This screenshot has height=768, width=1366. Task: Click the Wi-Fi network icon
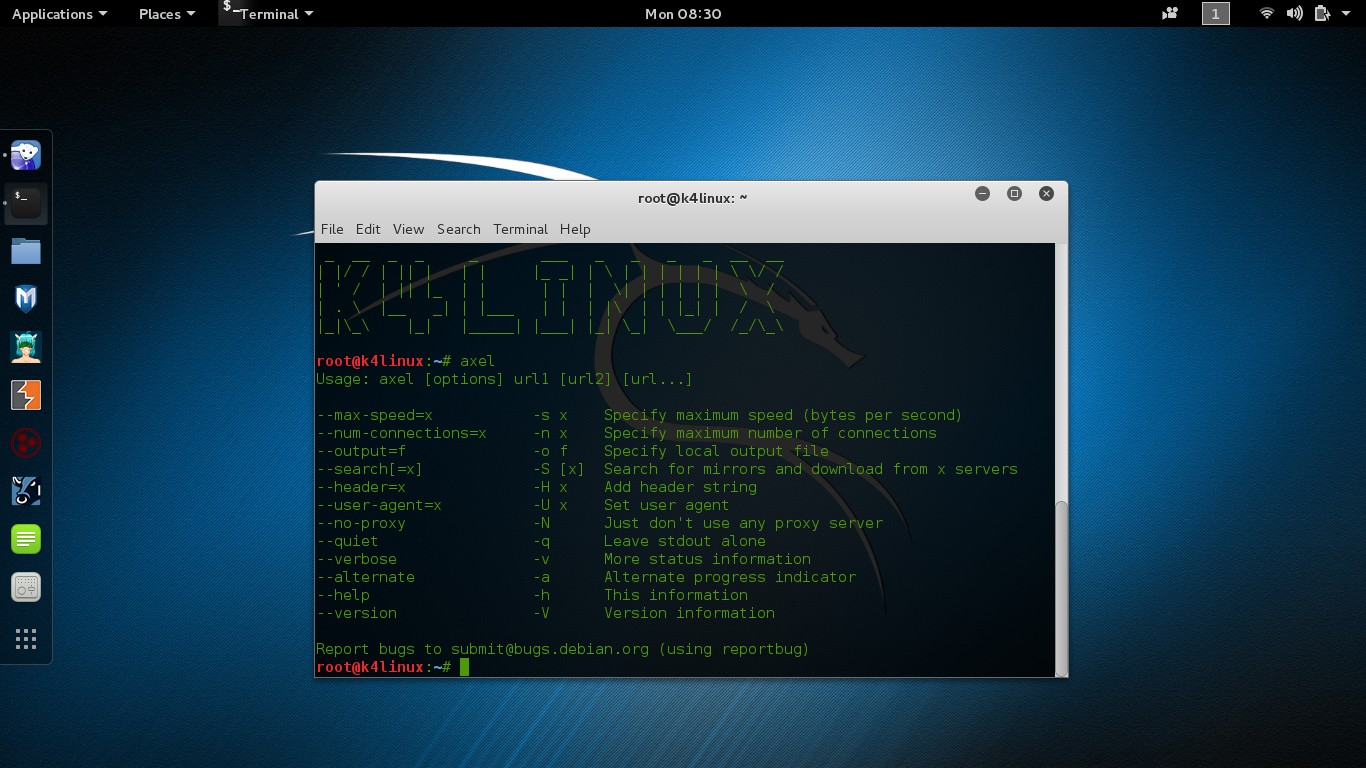[1267, 14]
